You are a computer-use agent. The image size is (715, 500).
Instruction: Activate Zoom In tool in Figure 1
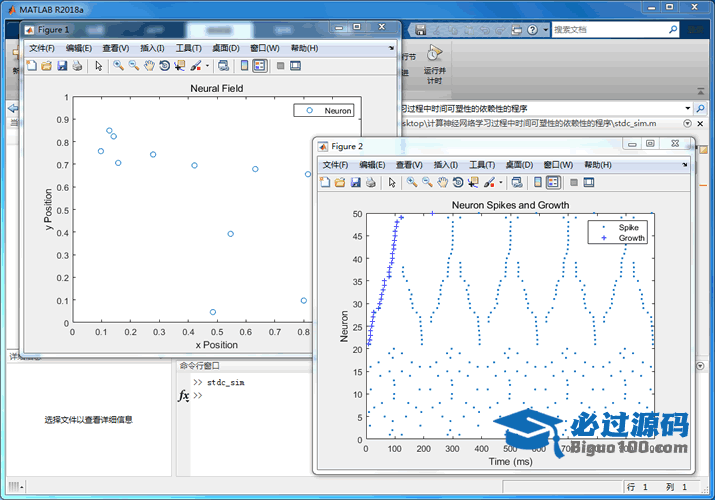click(119, 66)
